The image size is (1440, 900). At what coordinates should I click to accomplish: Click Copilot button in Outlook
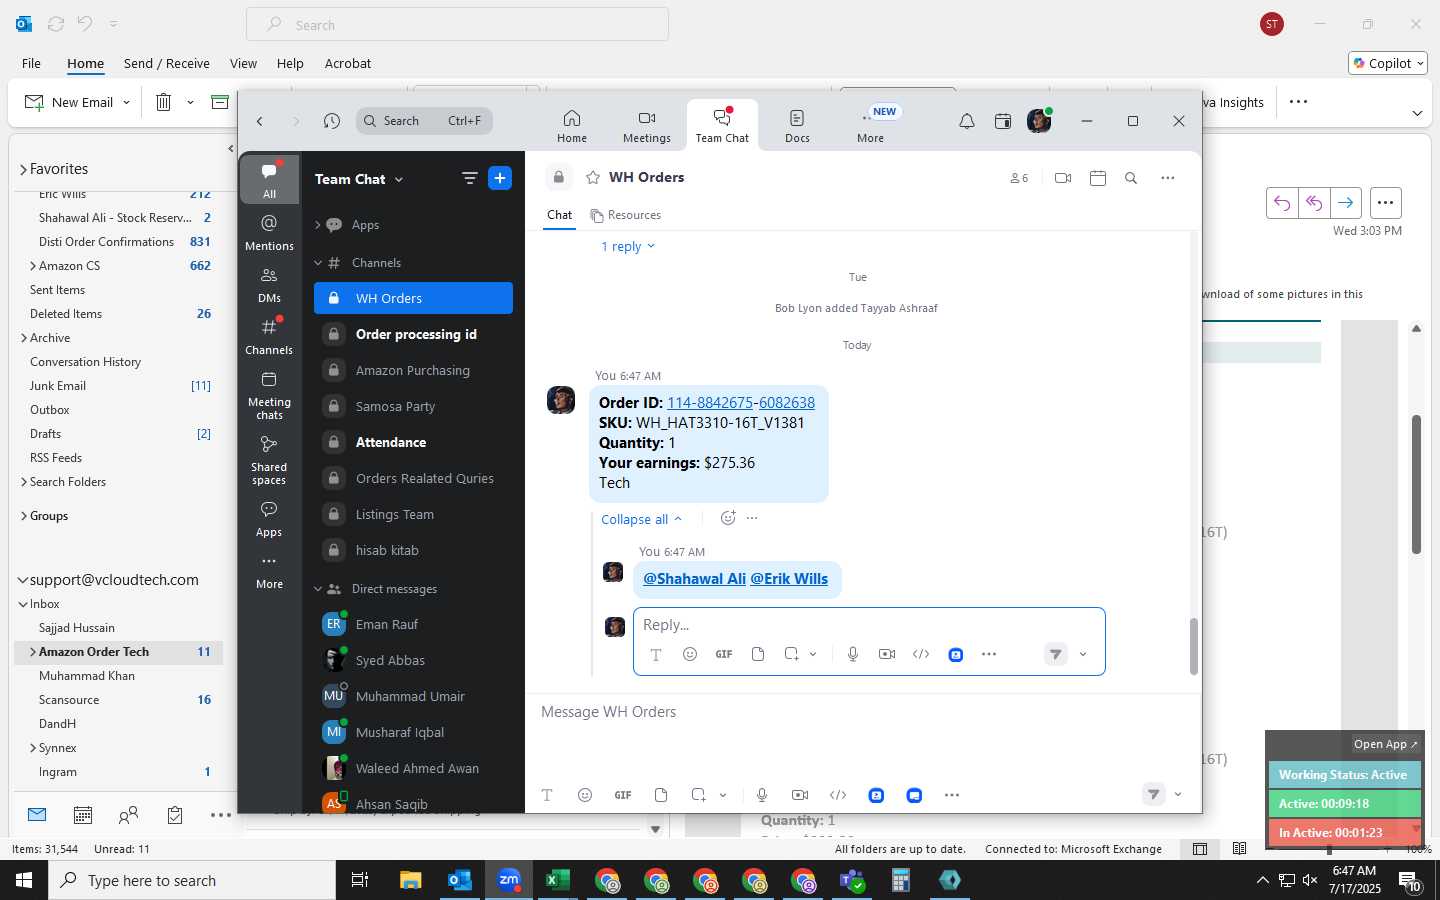click(x=1386, y=63)
